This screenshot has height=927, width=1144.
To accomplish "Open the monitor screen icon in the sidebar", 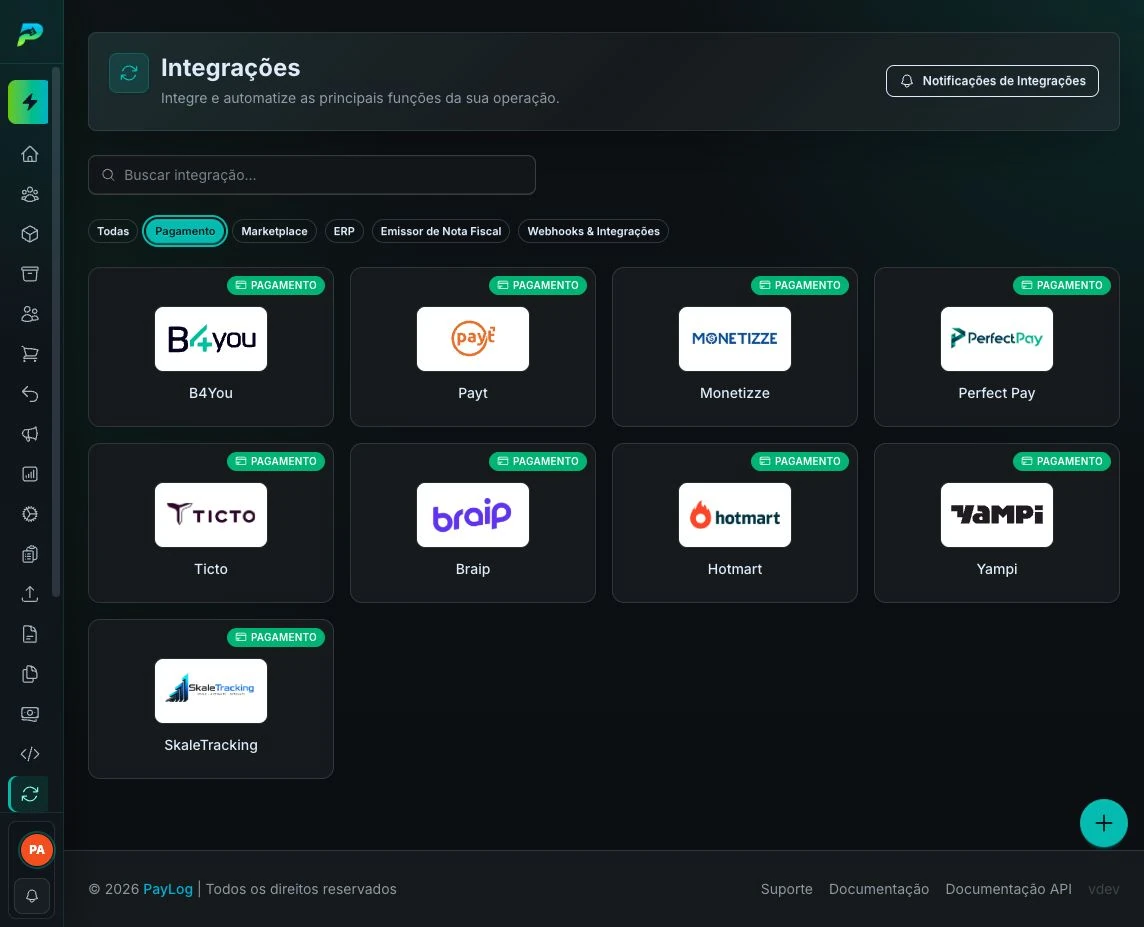I will pyautogui.click(x=30, y=714).
